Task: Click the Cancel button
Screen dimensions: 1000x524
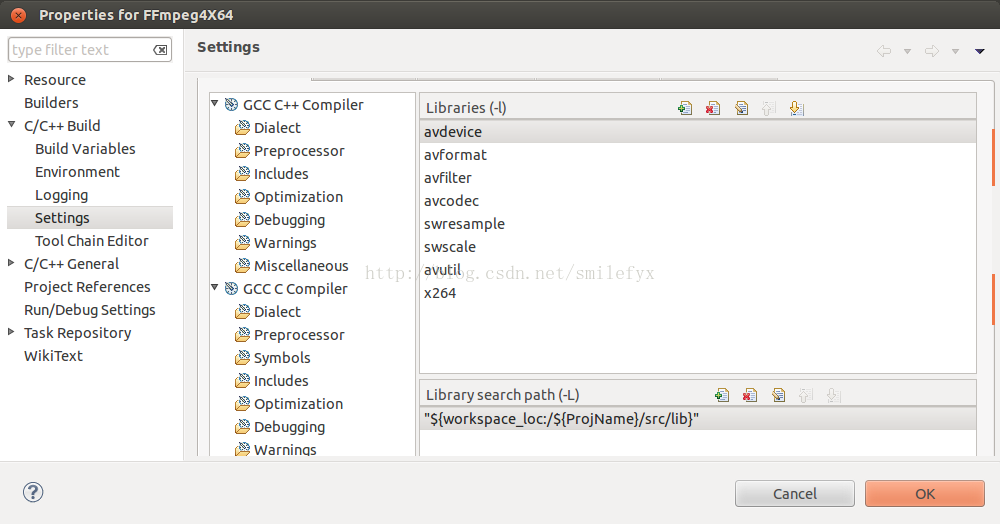Action: pos(795,493)
